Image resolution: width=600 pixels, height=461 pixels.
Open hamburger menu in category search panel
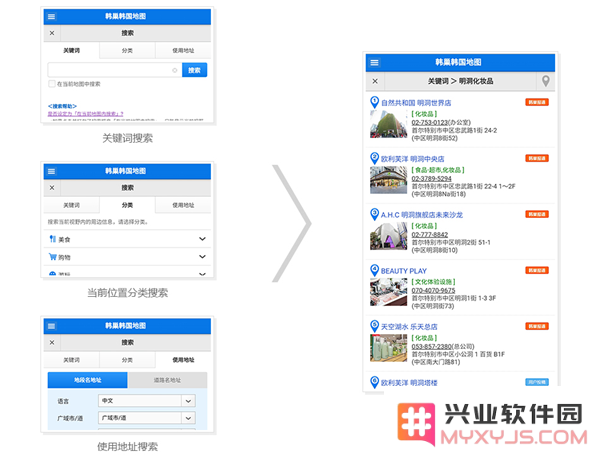coord(52,171)
